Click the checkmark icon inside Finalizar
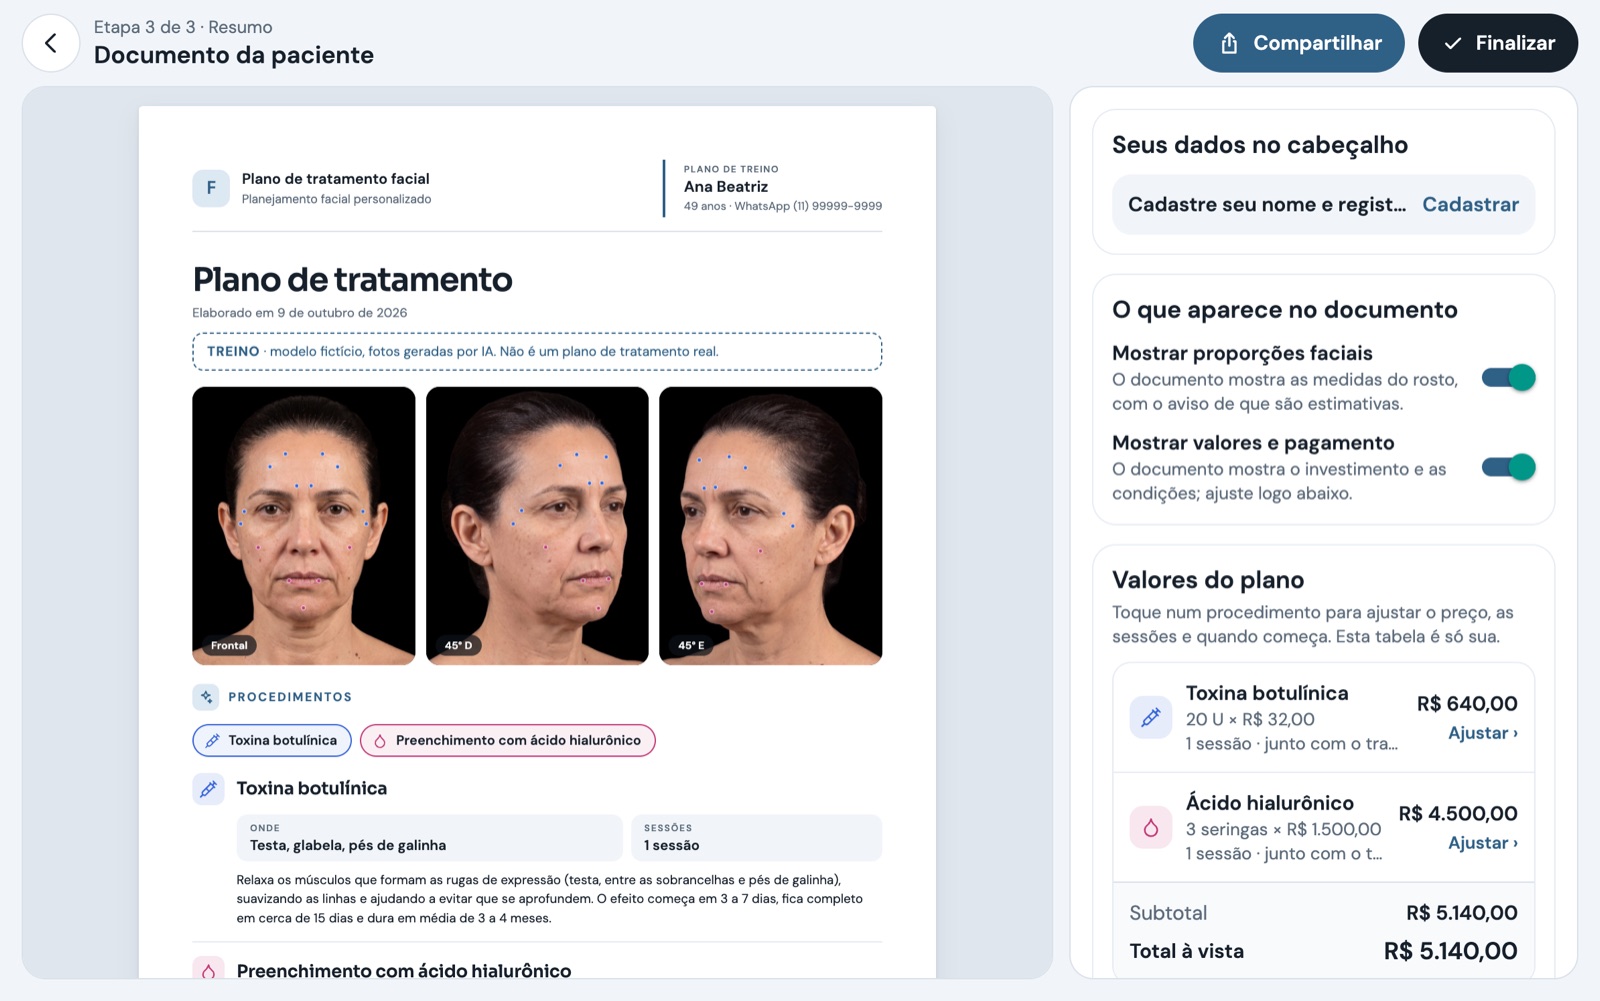 click(x=1453, y=43)
